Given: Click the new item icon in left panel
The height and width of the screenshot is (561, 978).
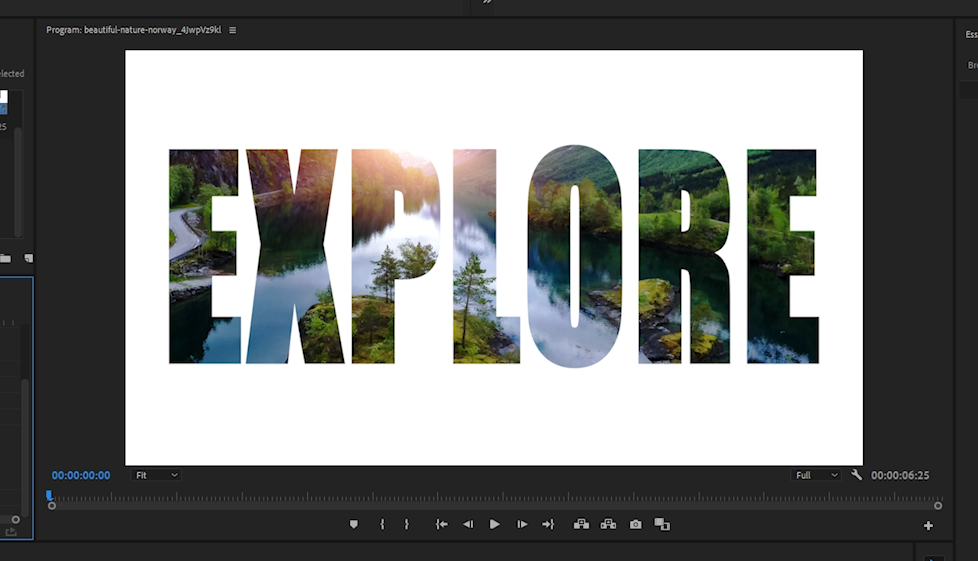Looking at the screenshot, I should pos(29,258).
